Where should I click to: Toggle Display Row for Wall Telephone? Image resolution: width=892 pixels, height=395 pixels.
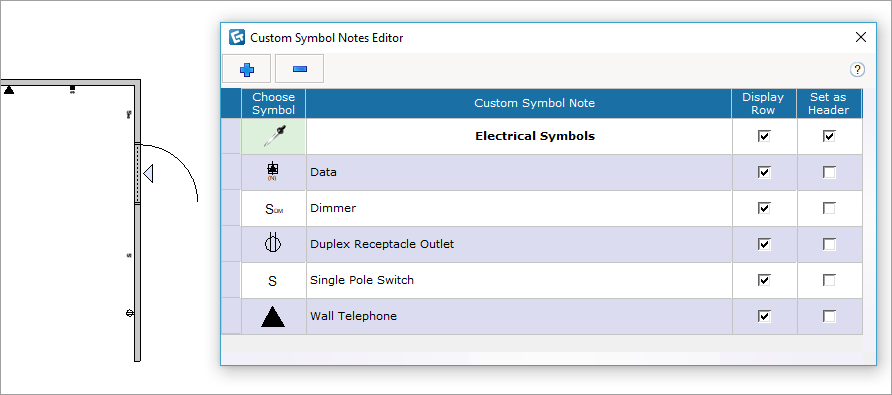coord(764,316)
